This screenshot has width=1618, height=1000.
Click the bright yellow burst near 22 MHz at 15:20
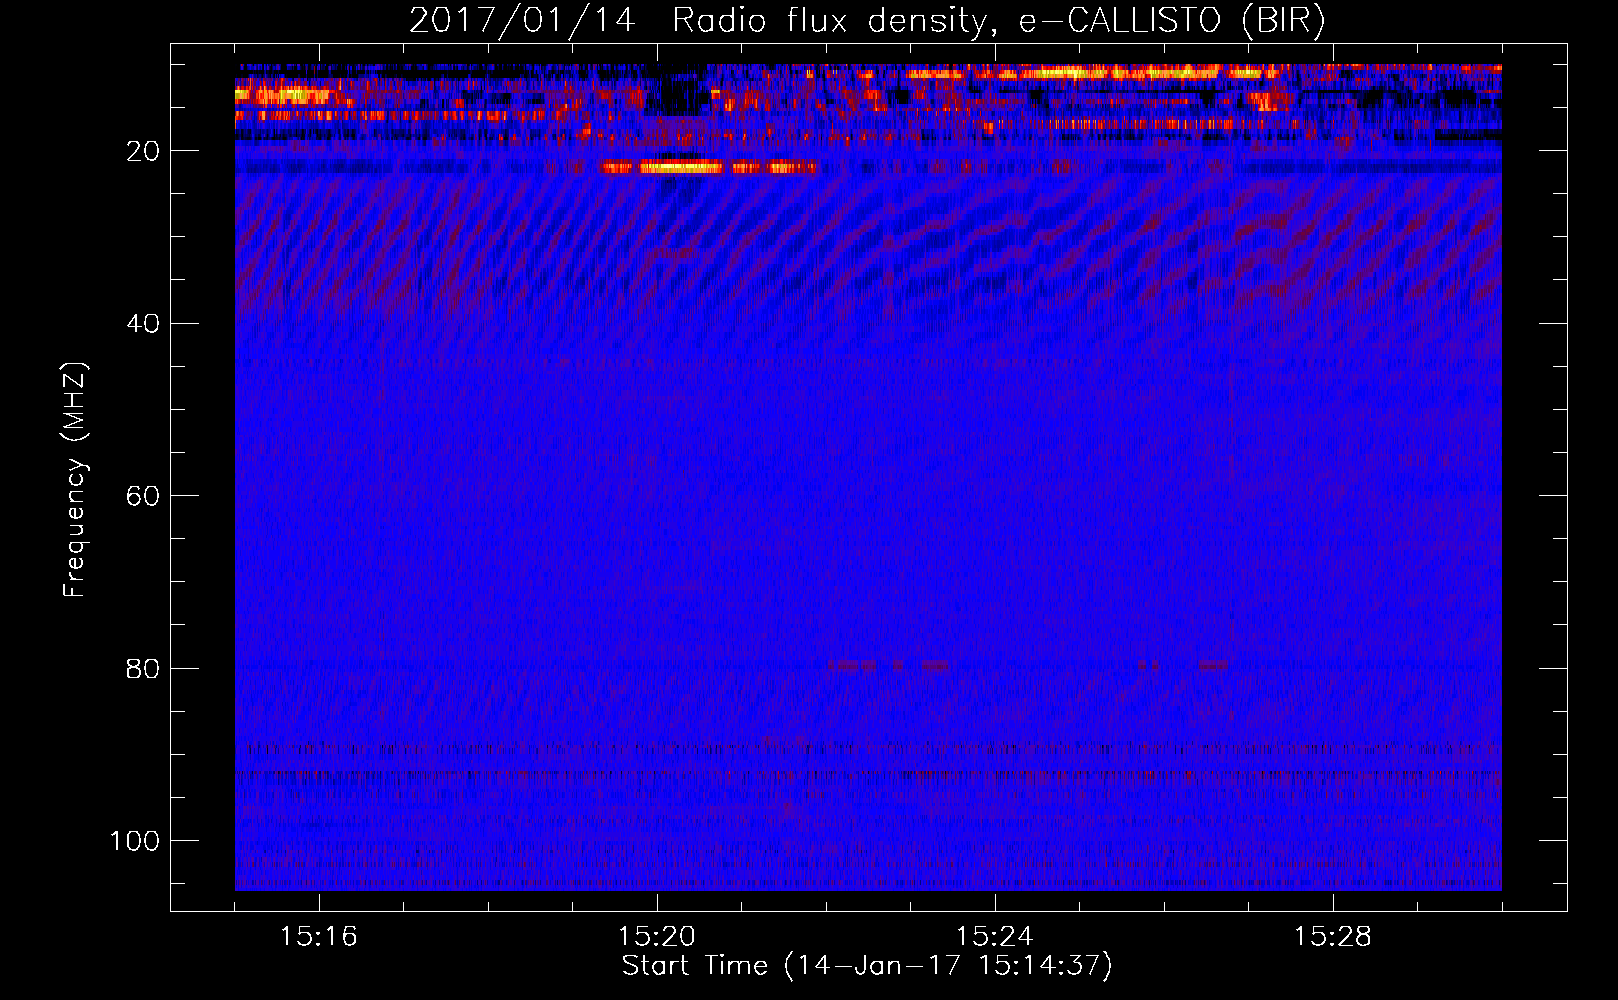click(x=680, y=168)
